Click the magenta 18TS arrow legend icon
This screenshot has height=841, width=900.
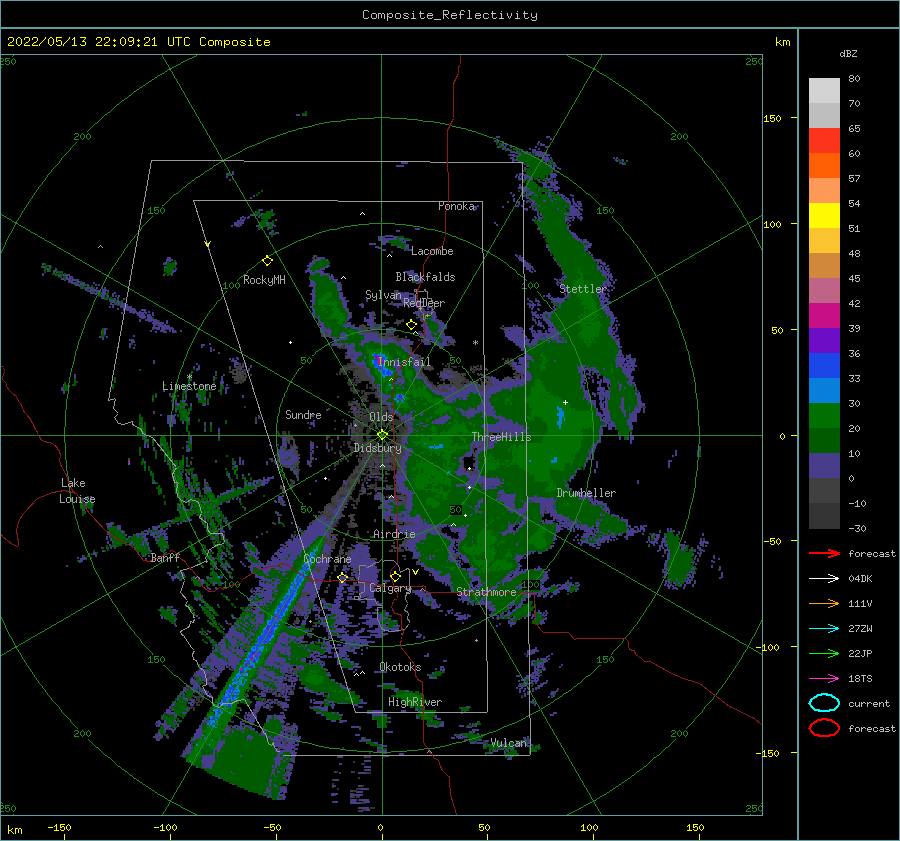tap(824, 679)
